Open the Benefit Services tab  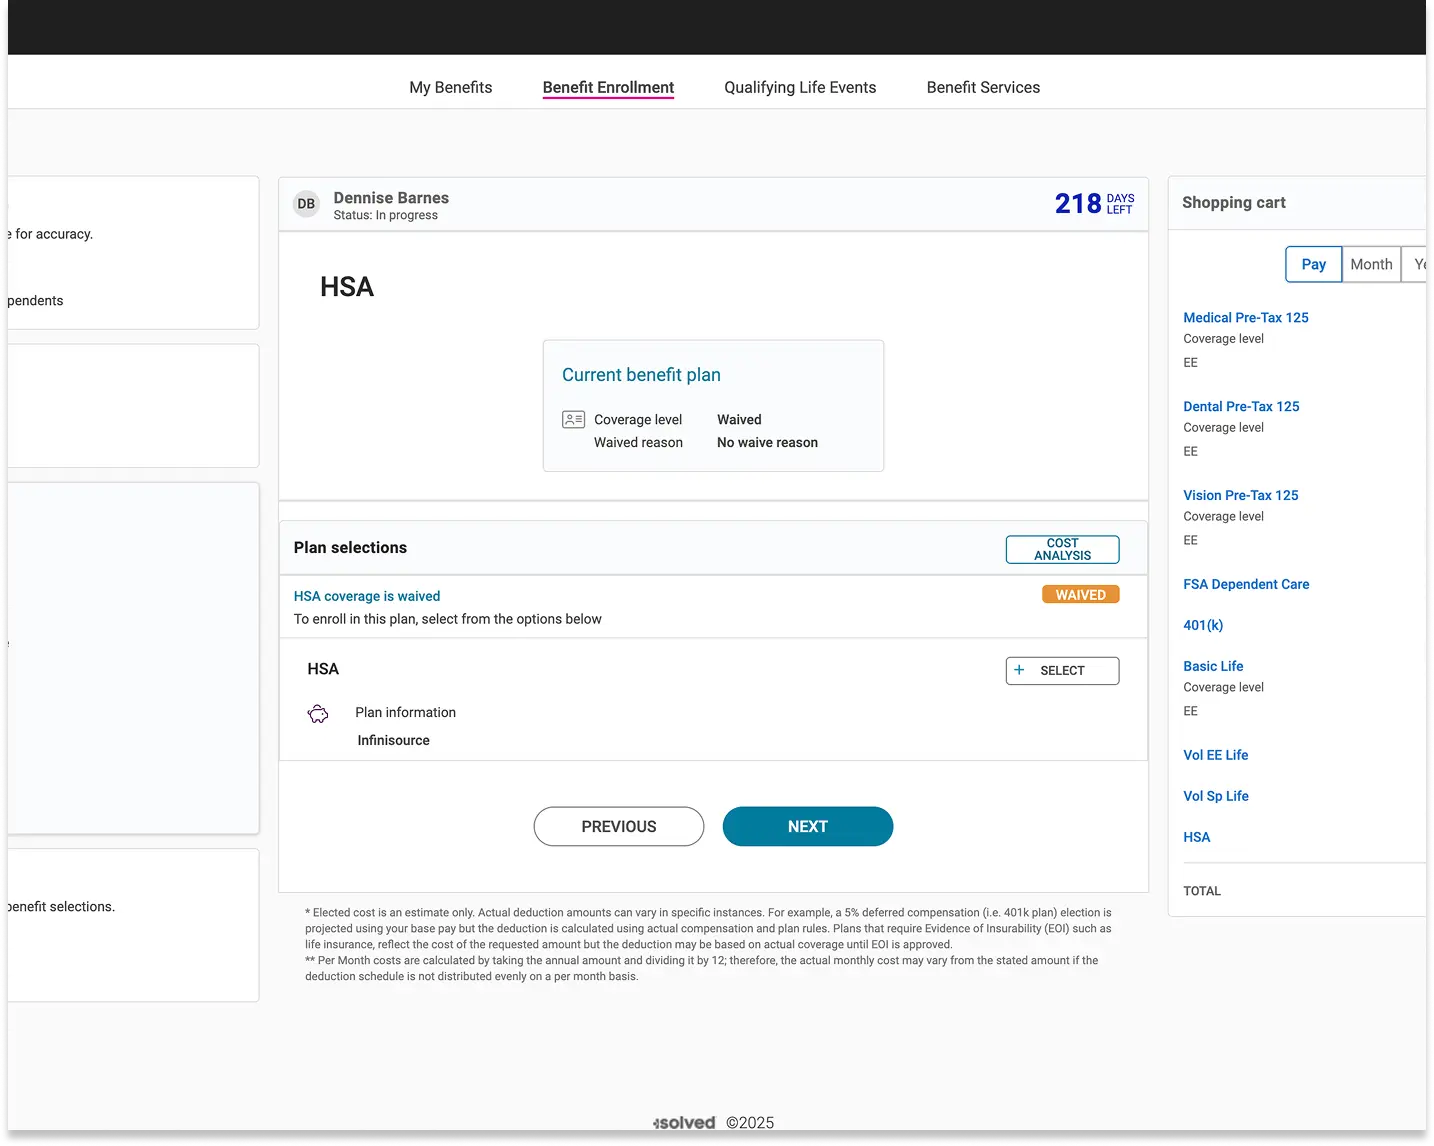(x=983, y=87)
